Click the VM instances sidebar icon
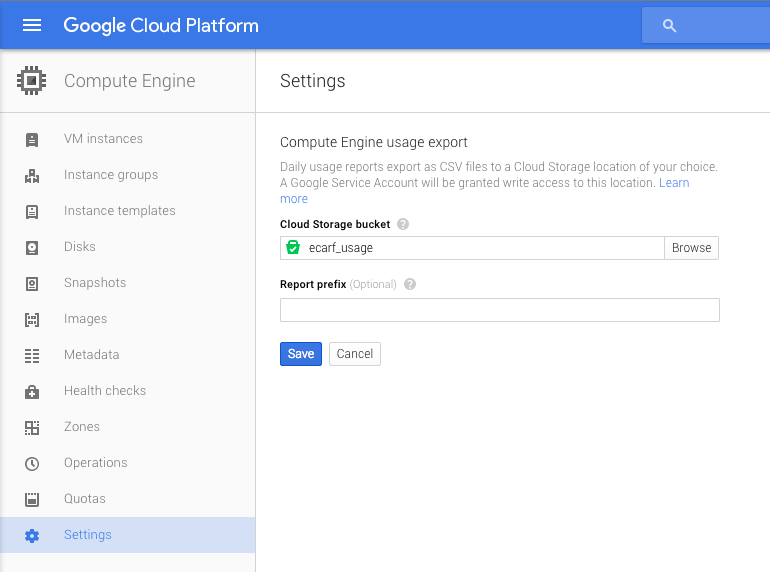 pos(32,139)
